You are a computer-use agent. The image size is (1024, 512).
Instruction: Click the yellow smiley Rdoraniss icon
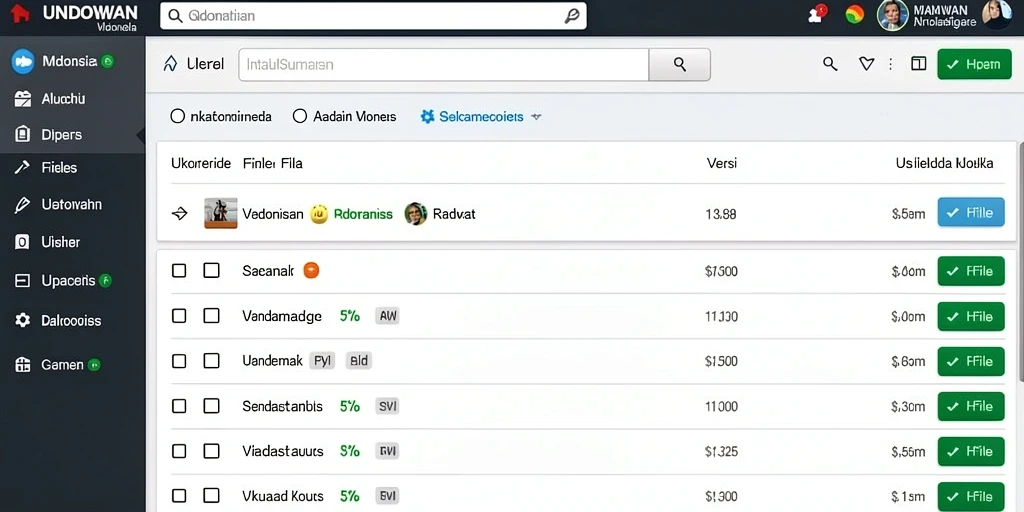click(319, 214)
